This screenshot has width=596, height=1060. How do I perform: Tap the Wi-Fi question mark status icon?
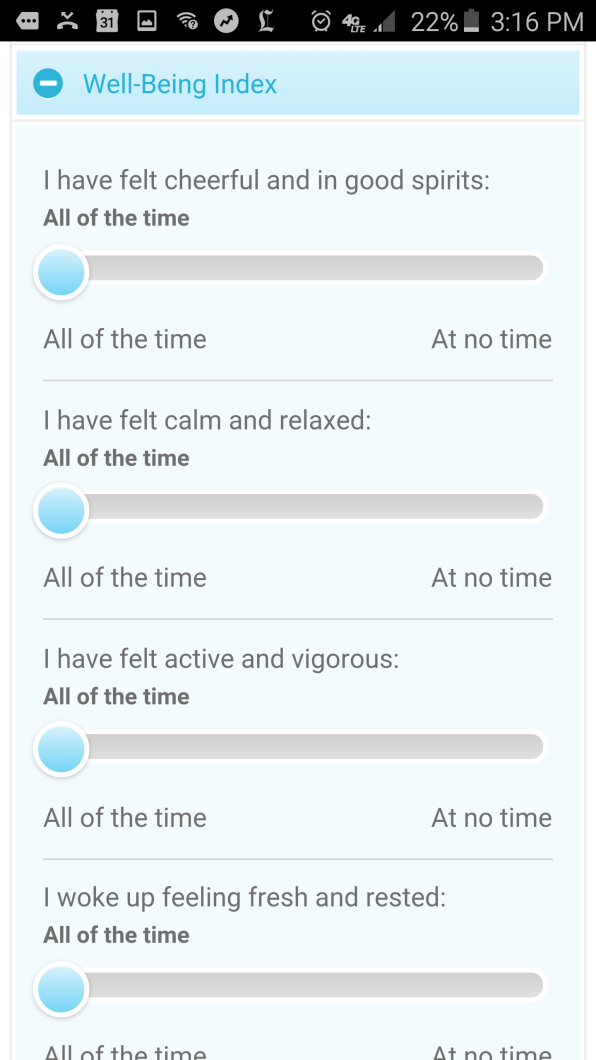(187, 22)
